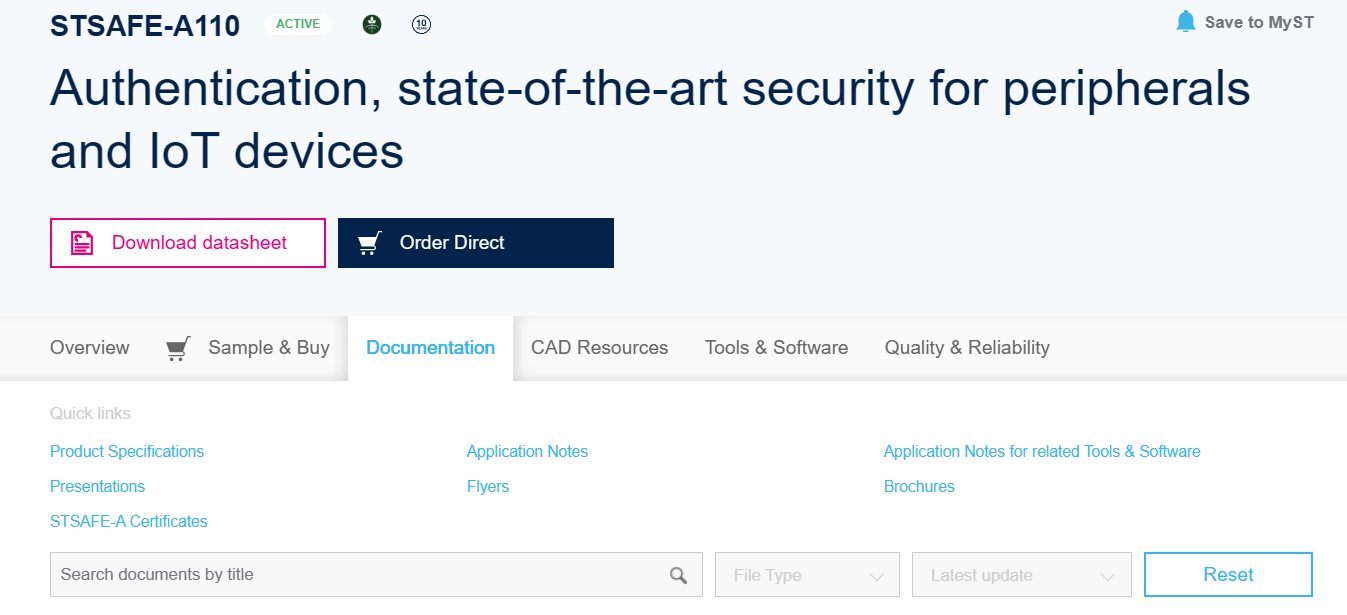Viewport: 1347px width, 615px height.
Task: Click the Download datasheet button
Action: [x=188, y=242]
